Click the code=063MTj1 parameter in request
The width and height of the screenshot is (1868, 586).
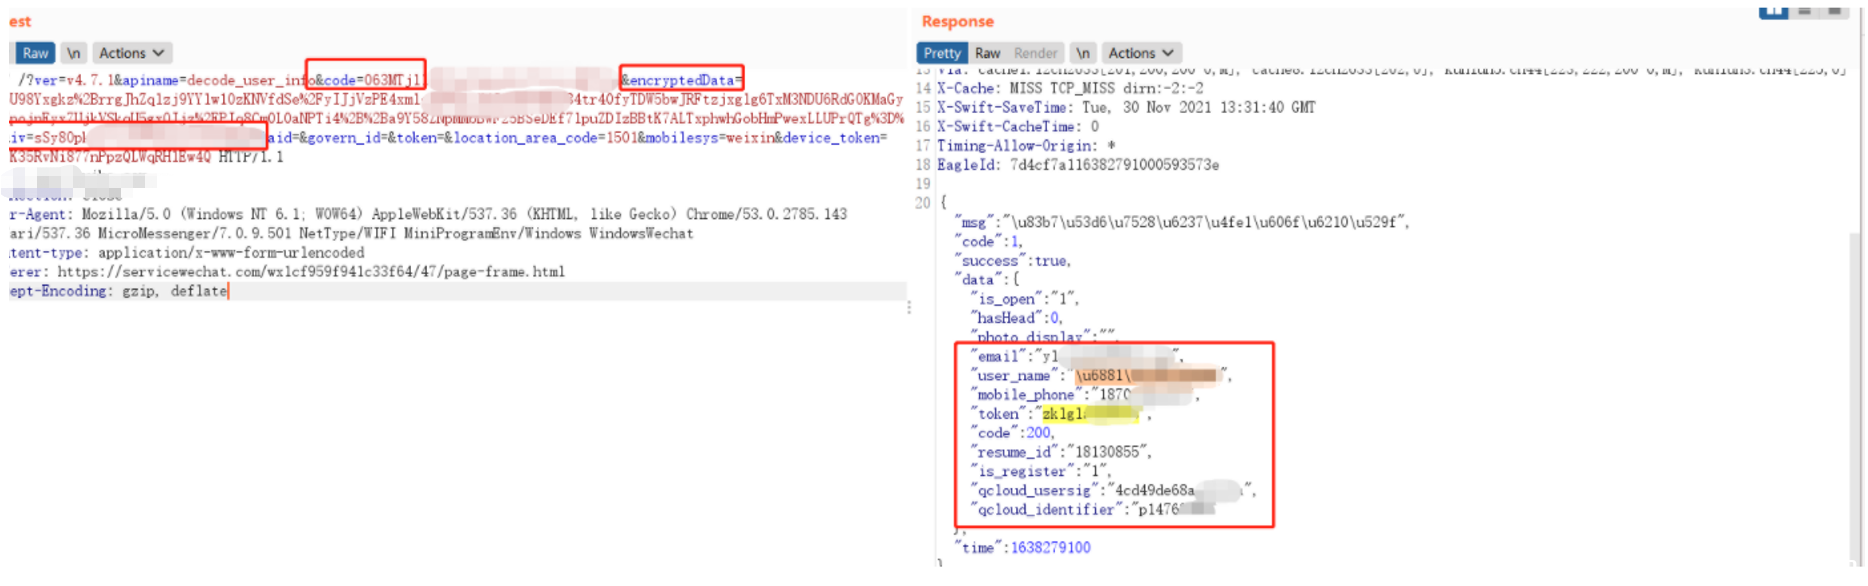click(x=366, y=80)
